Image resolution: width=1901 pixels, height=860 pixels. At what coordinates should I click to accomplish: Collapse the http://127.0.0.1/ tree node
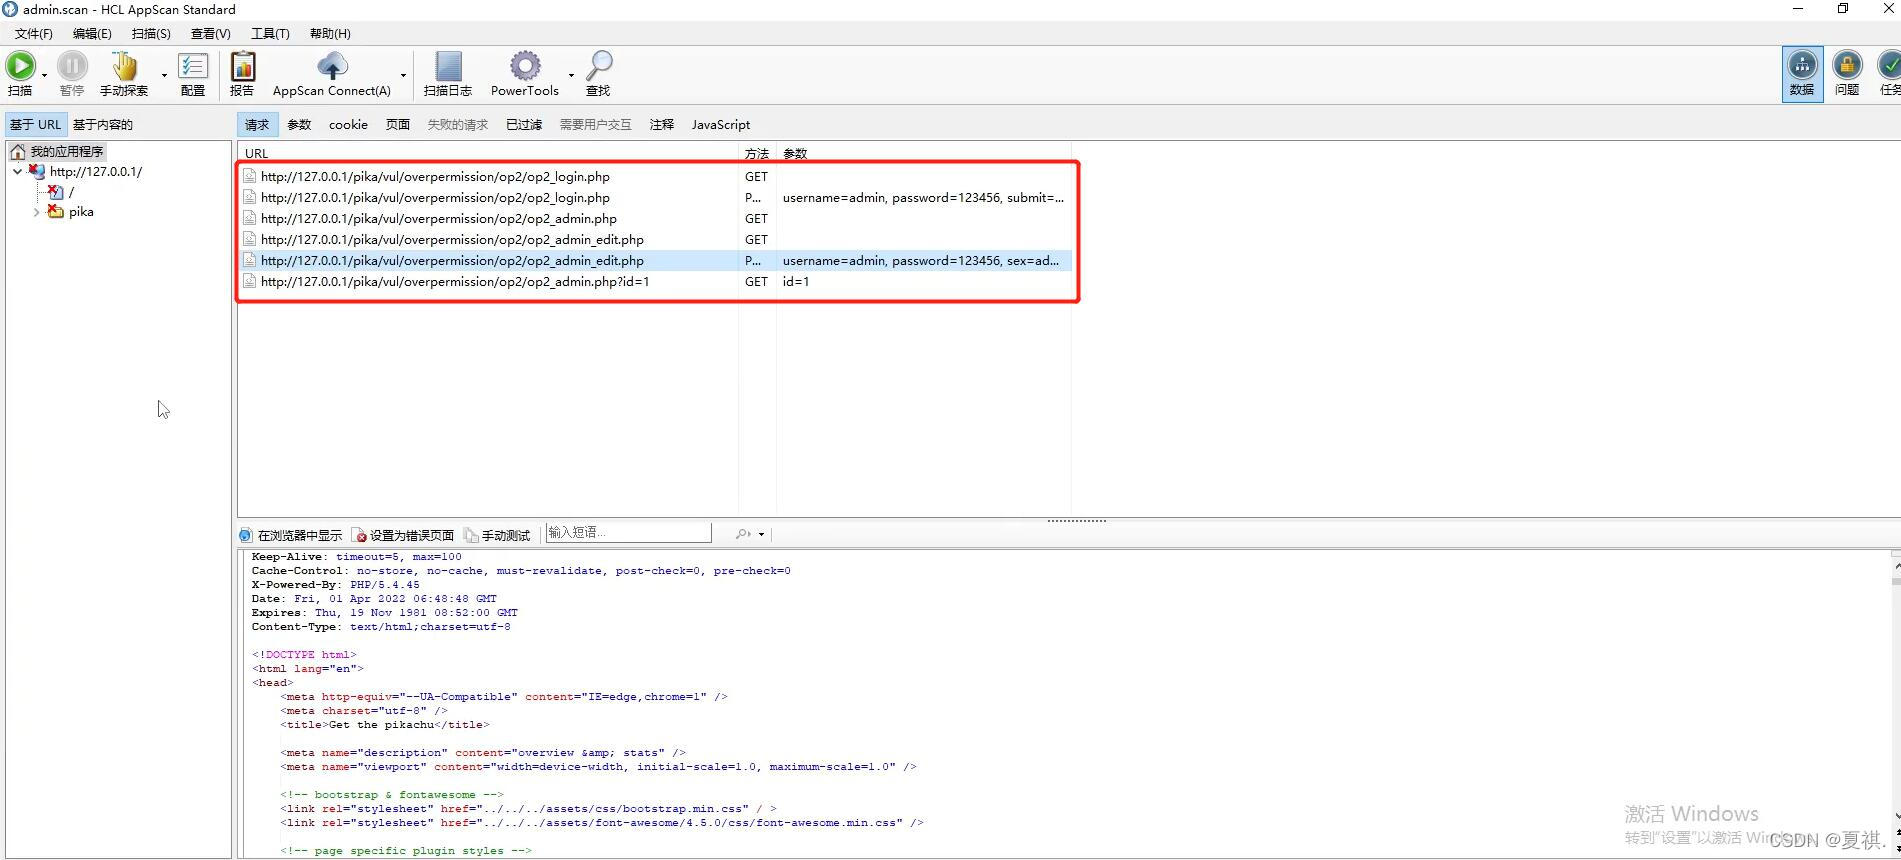coord(17,171)
